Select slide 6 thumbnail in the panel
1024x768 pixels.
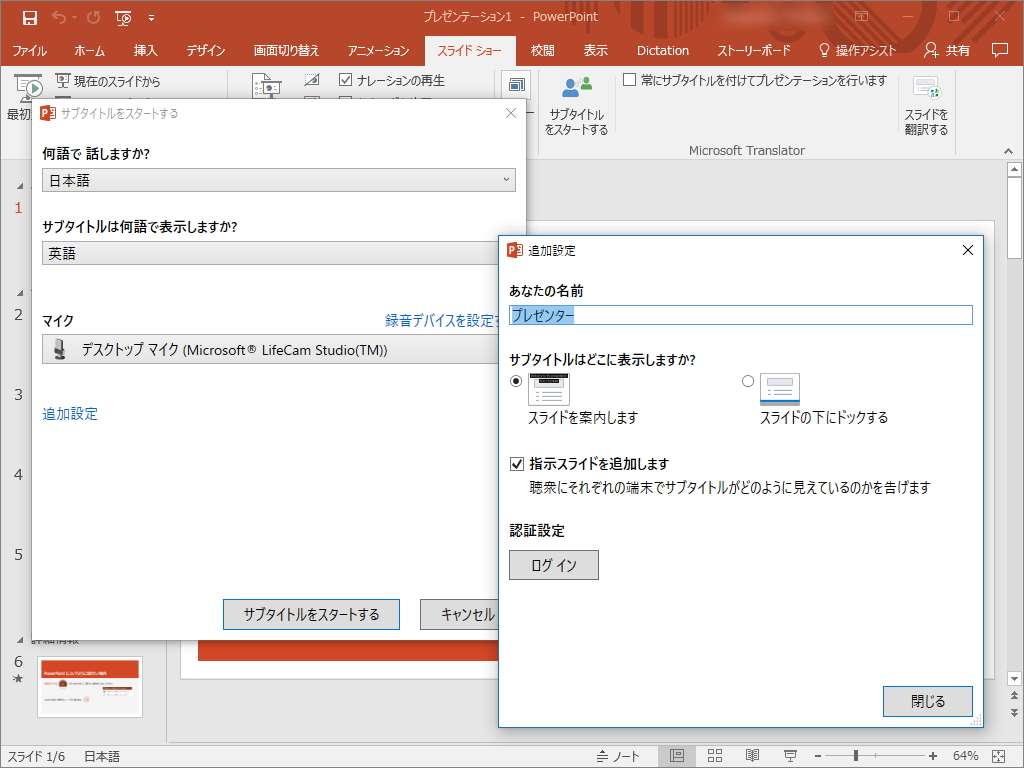tap(90, 687)
